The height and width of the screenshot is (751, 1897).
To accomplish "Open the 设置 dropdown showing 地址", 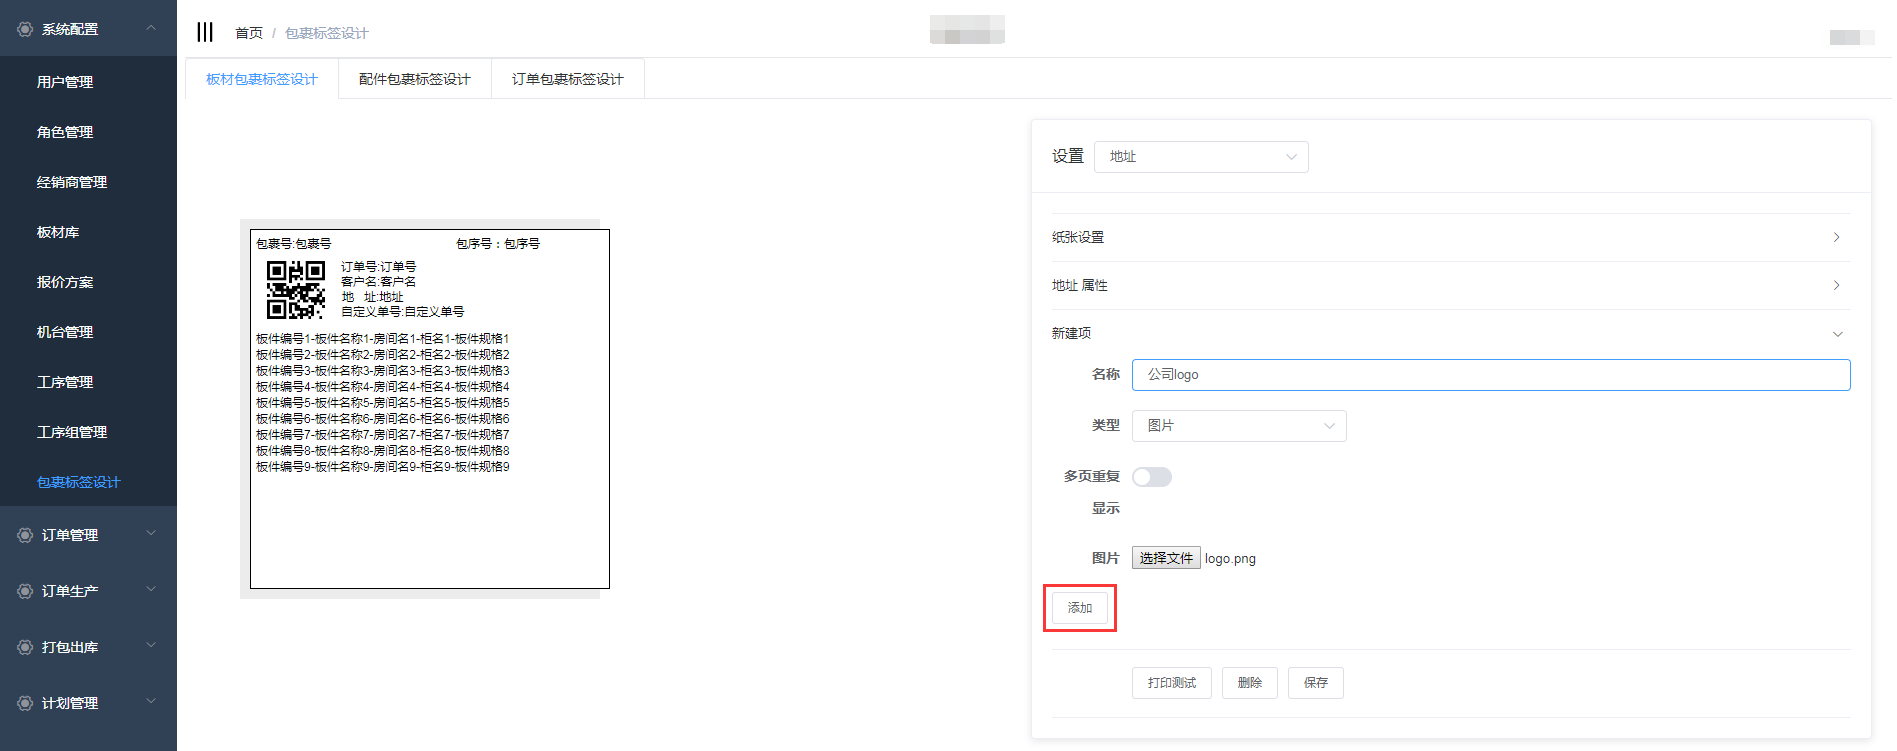I will 1200,157.
